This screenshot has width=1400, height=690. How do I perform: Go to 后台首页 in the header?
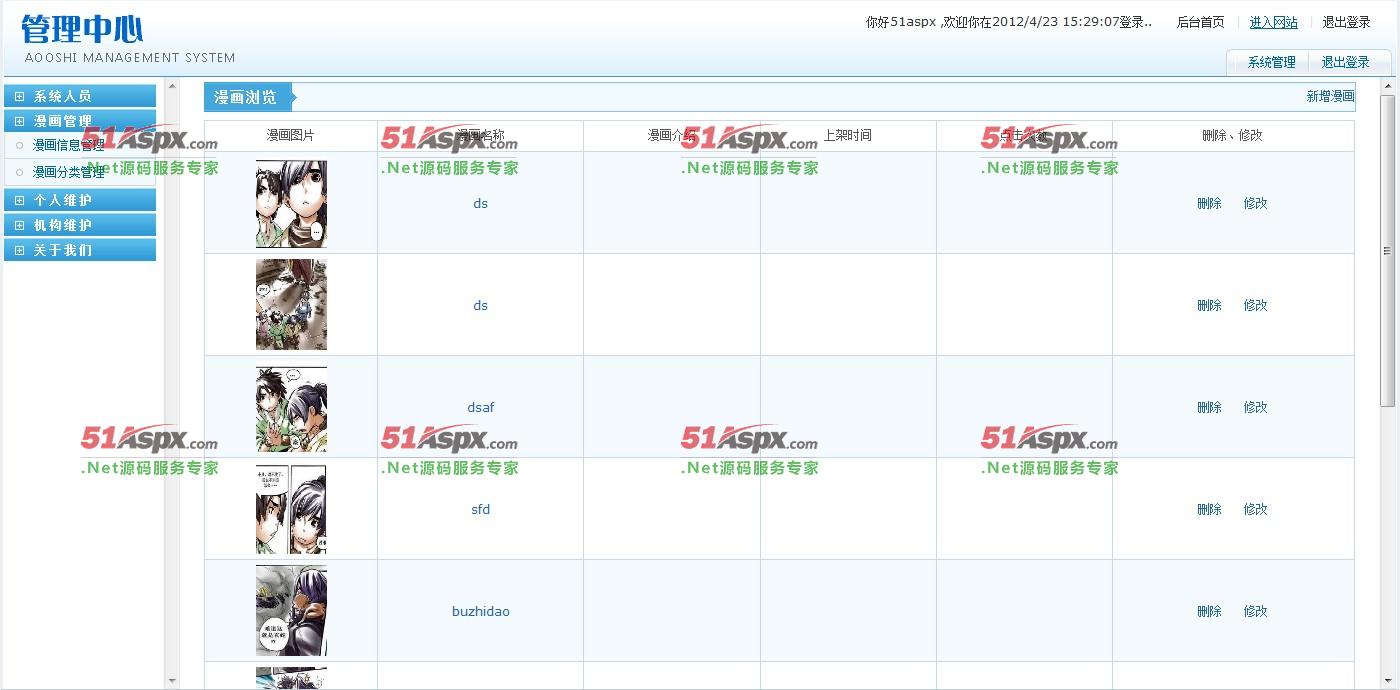coord(1200,22)
